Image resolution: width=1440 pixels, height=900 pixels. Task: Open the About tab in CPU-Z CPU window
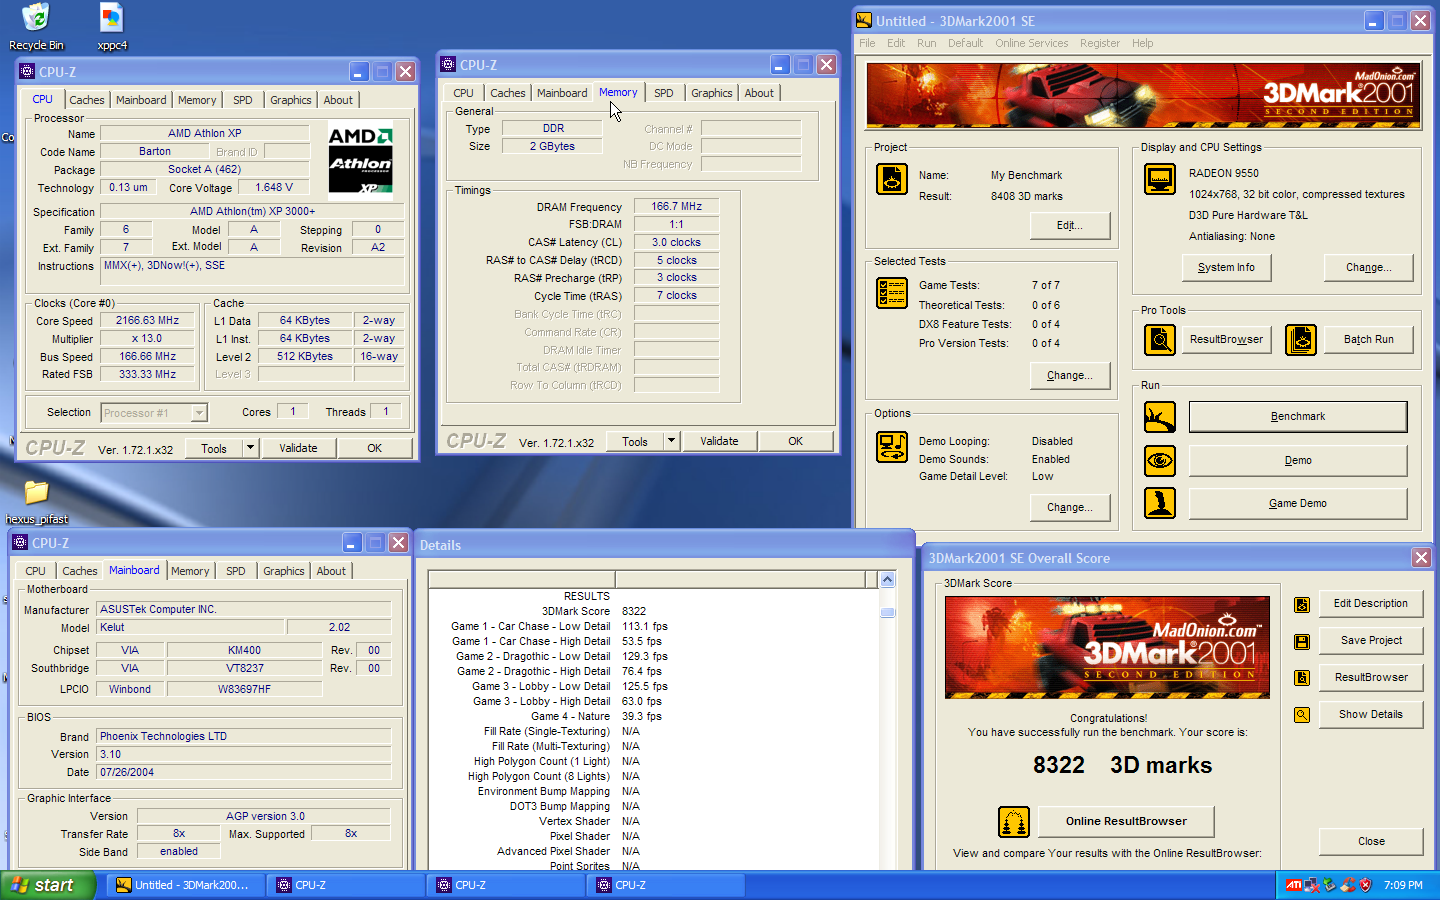[x=338, y=100]
